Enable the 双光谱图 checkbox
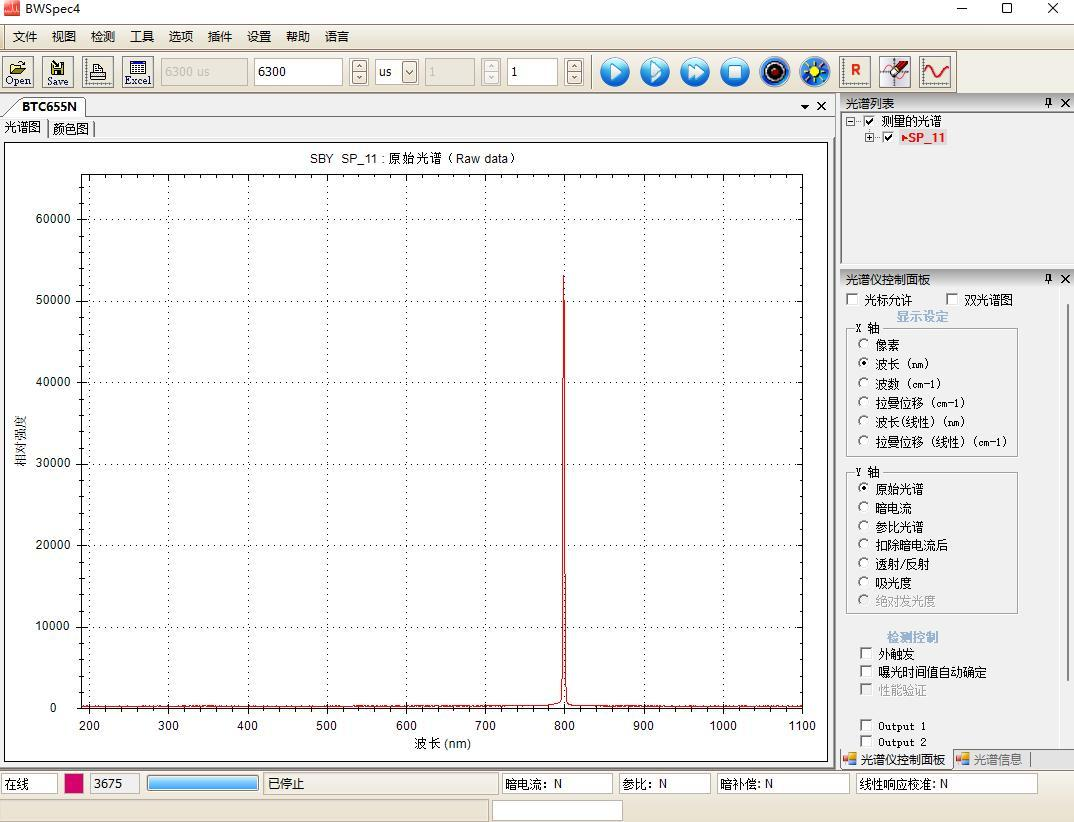This screenshot has height=822, width=1074. 952,300
